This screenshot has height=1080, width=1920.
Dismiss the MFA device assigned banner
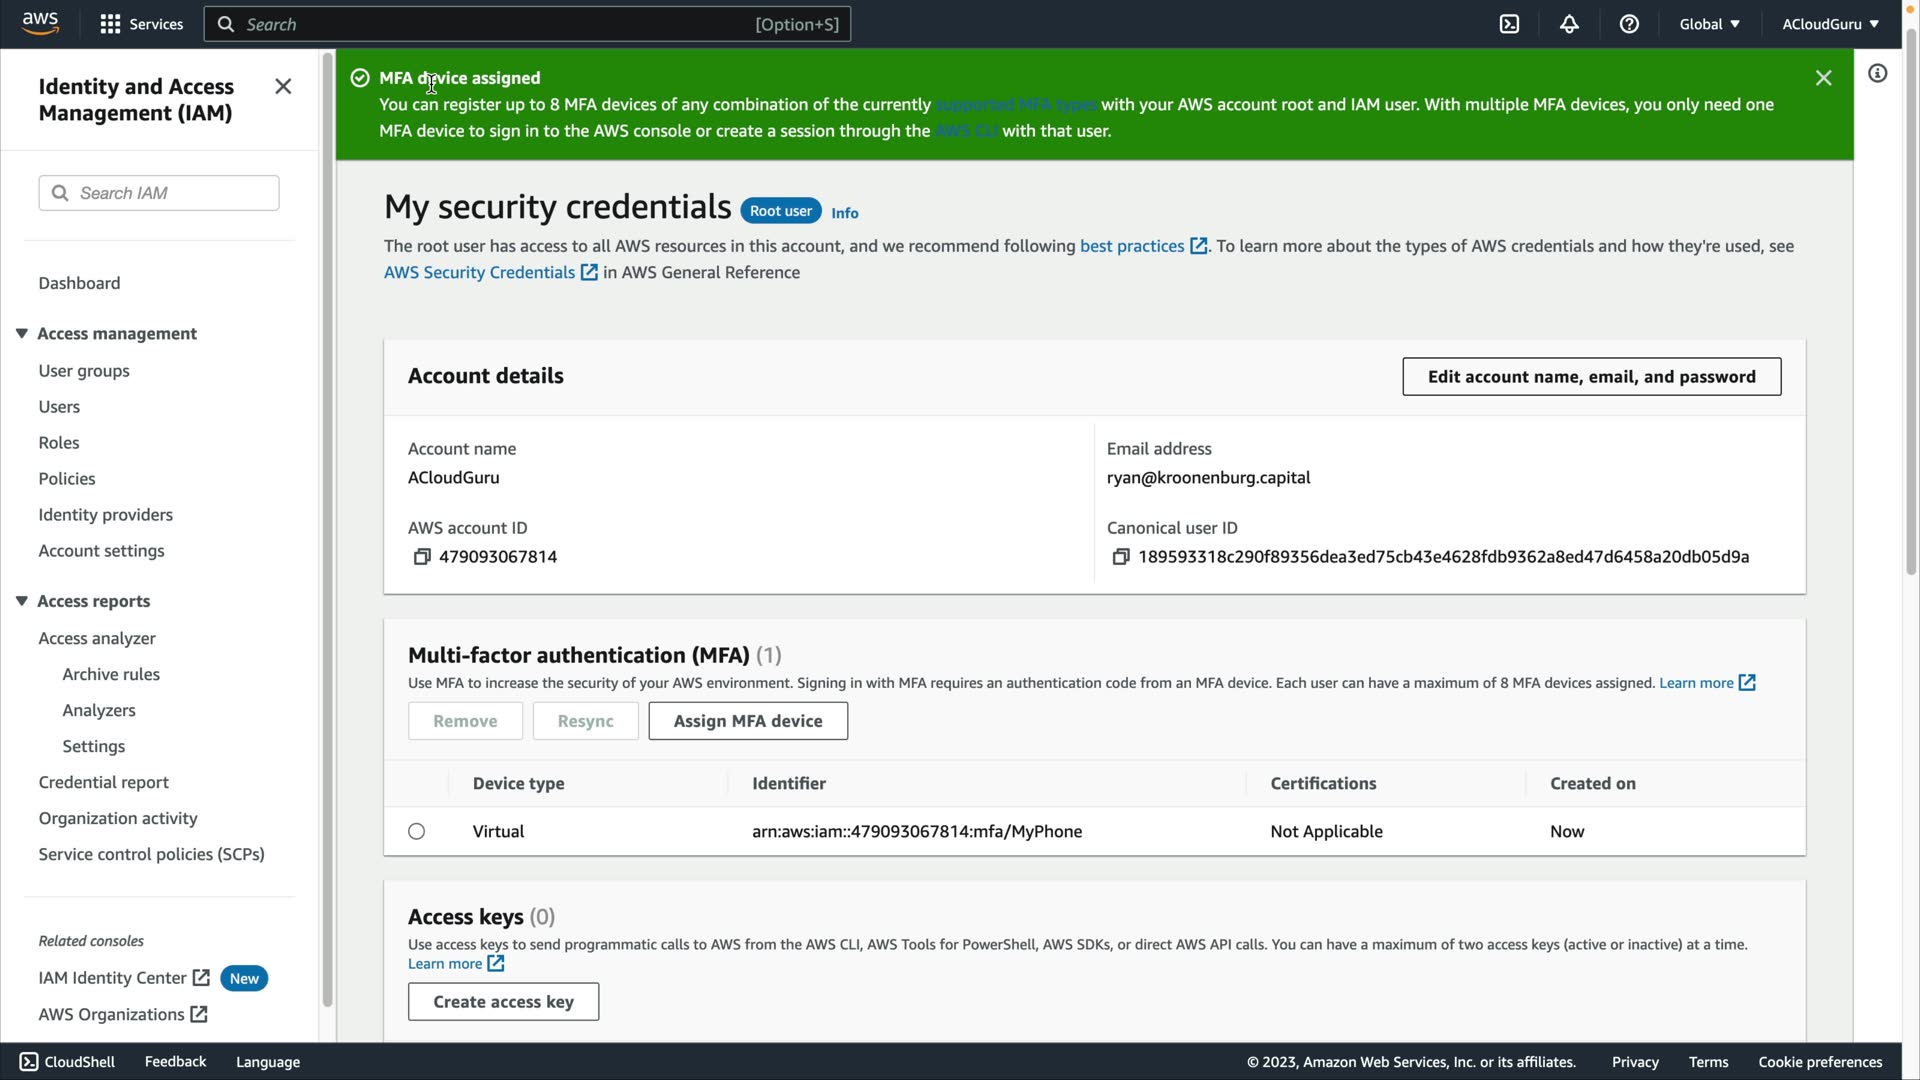[1823, 78]
